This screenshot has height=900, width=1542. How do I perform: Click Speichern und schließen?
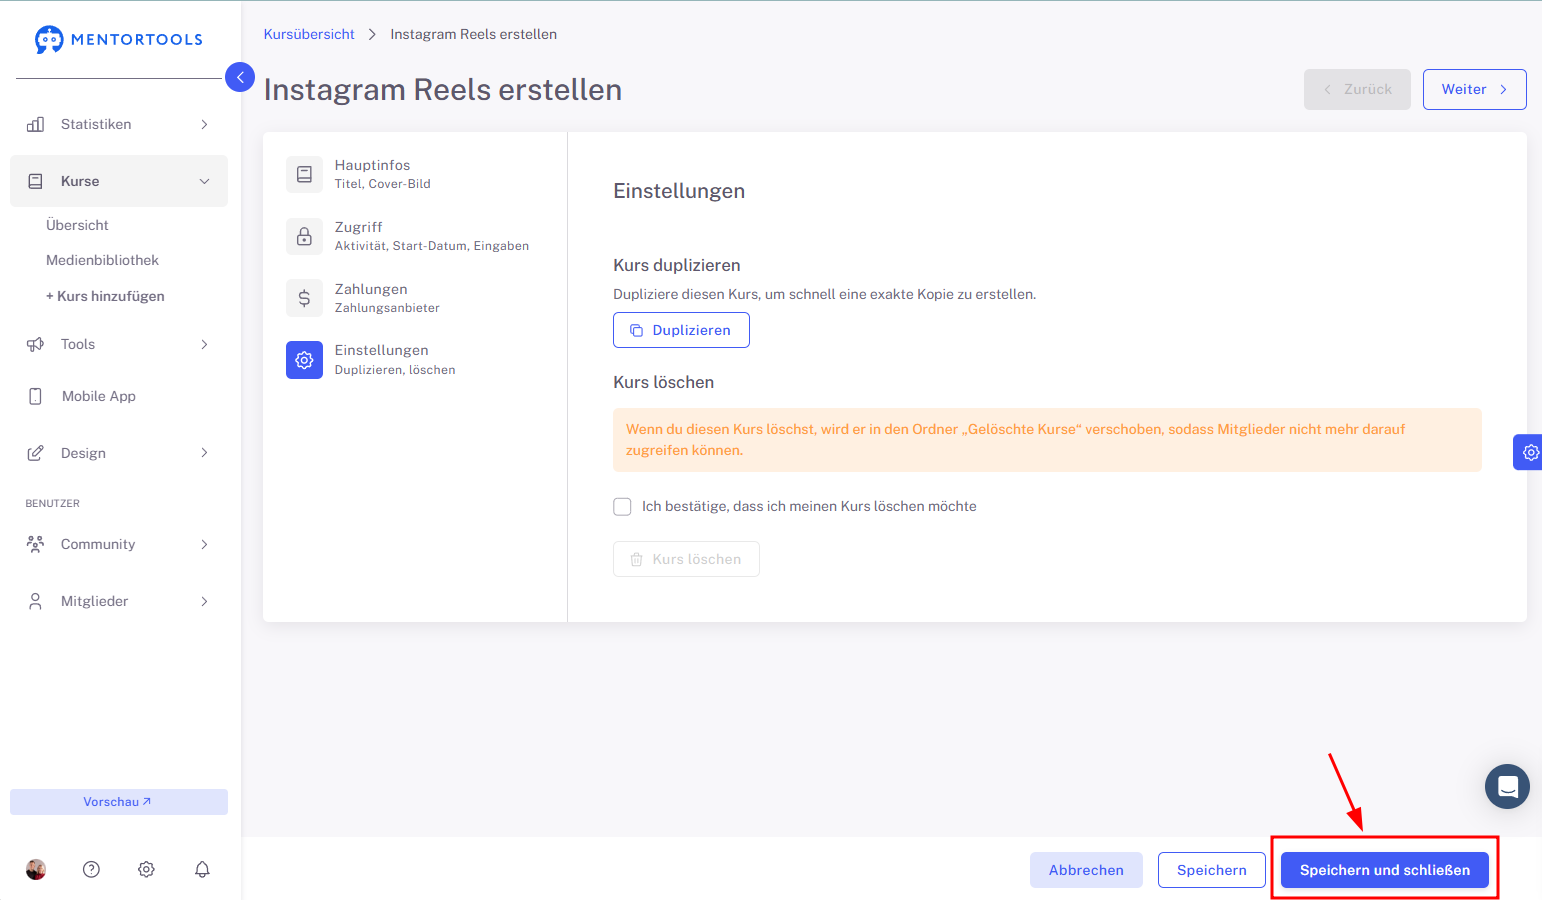[x=1385, y=870]
